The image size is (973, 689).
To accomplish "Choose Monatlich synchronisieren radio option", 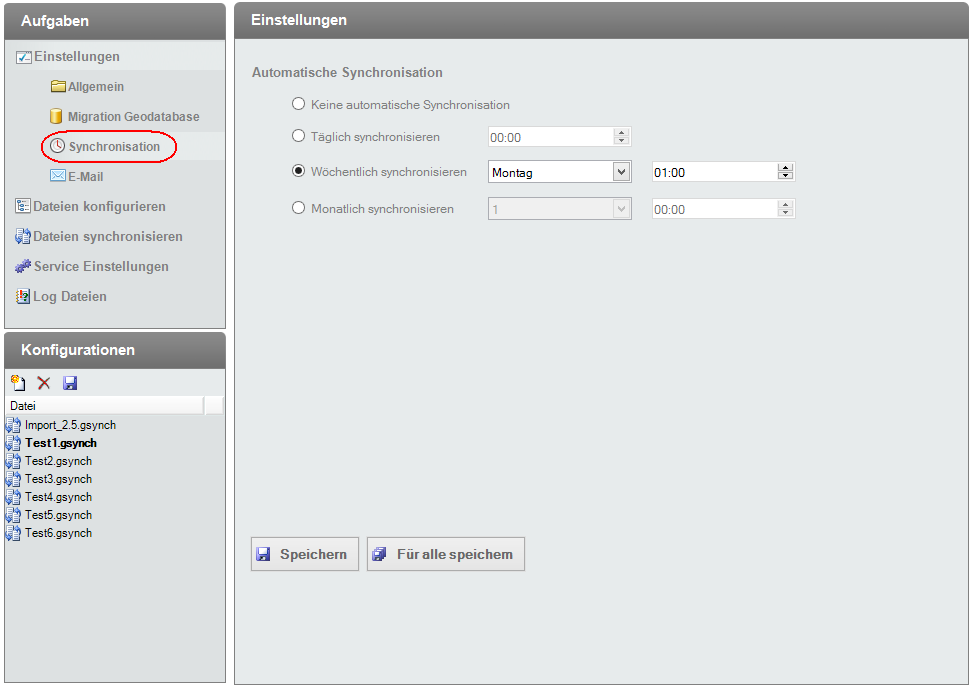I will pyautogui.click(x=298, y=208).
